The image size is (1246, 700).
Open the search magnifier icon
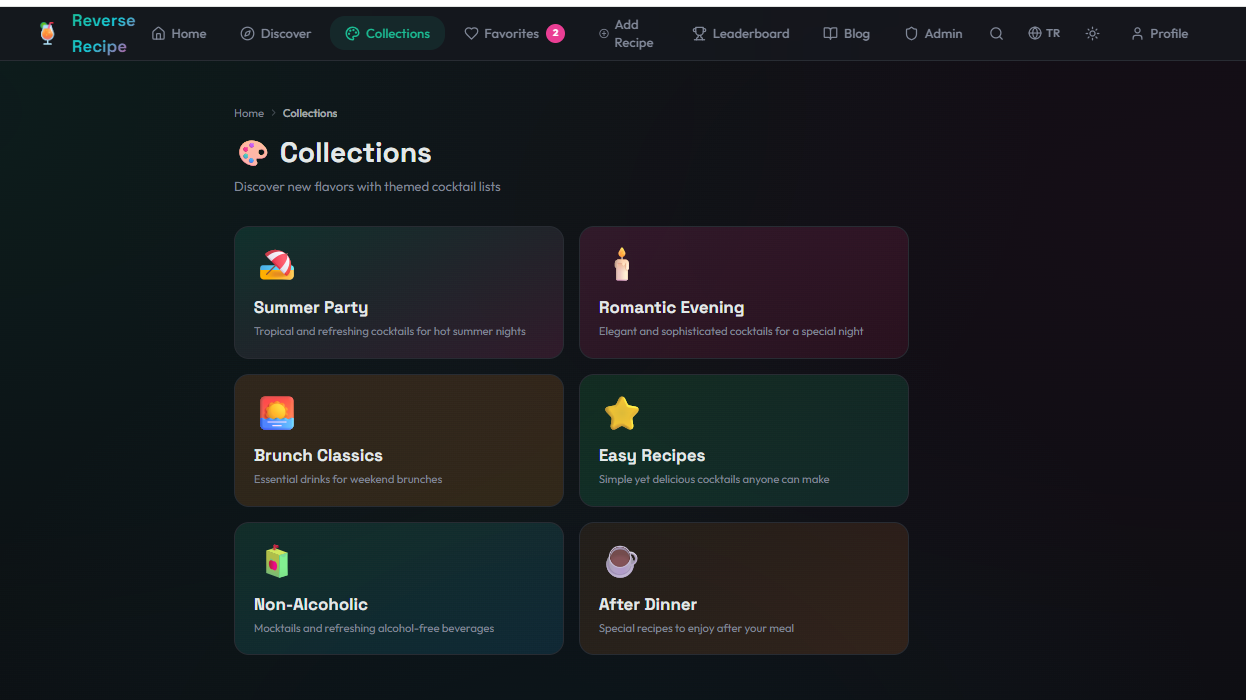coord(996,33)
